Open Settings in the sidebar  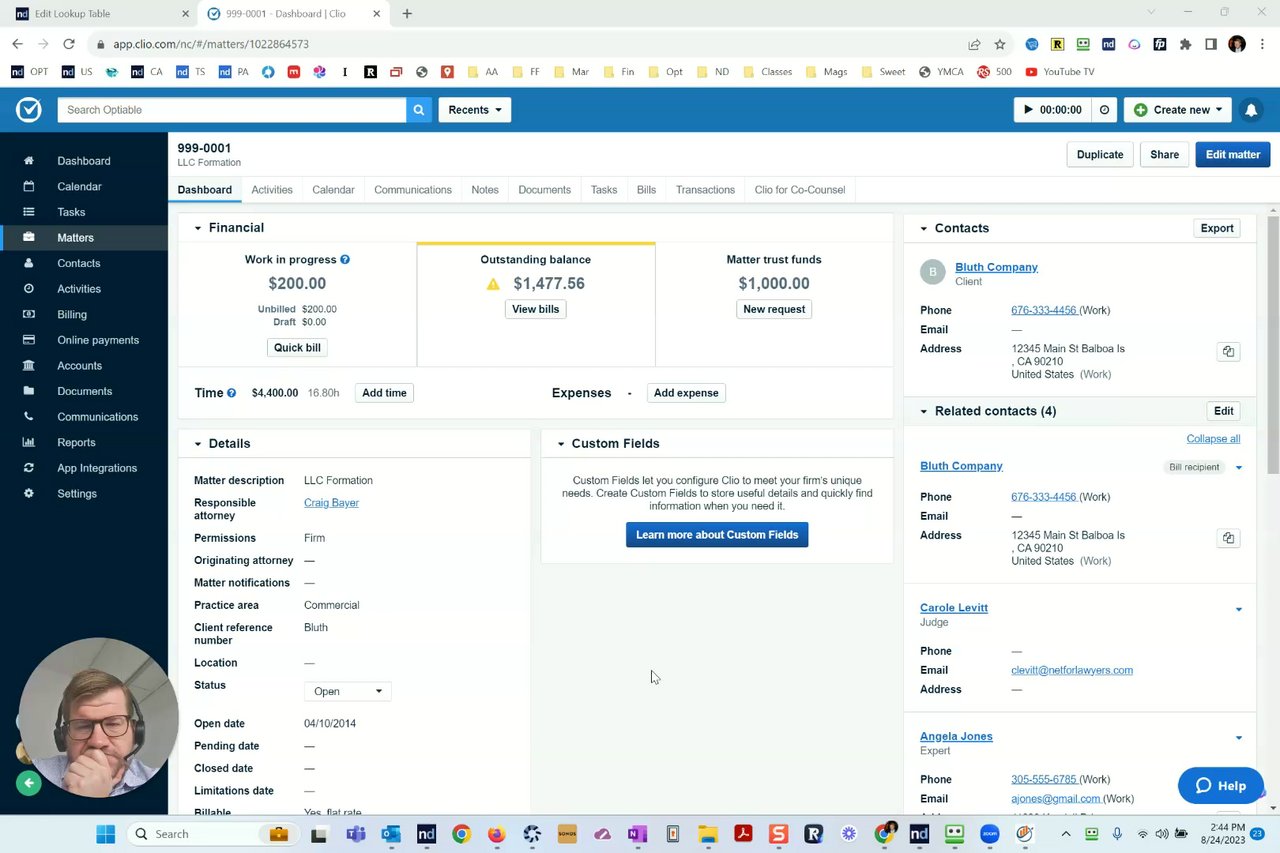[84, 494]
